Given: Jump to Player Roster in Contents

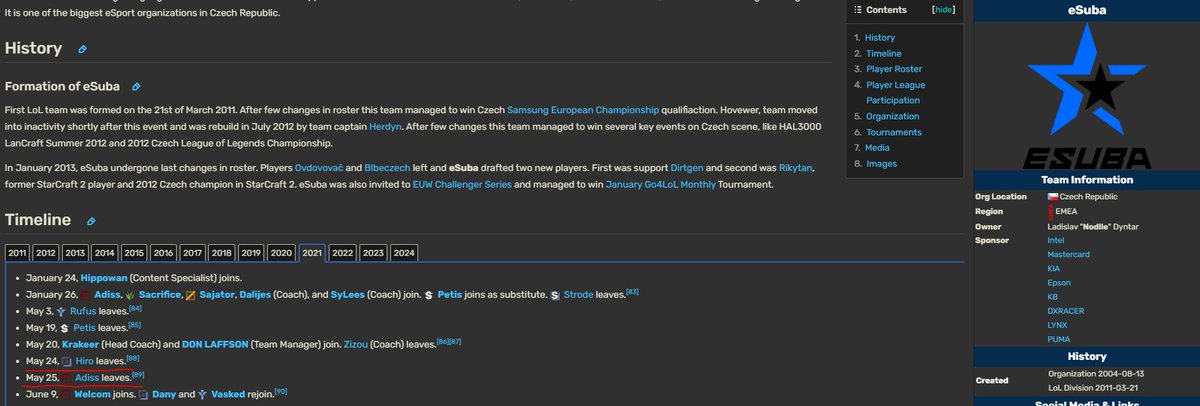Looking at the screenshot, I should click(894, 69).
